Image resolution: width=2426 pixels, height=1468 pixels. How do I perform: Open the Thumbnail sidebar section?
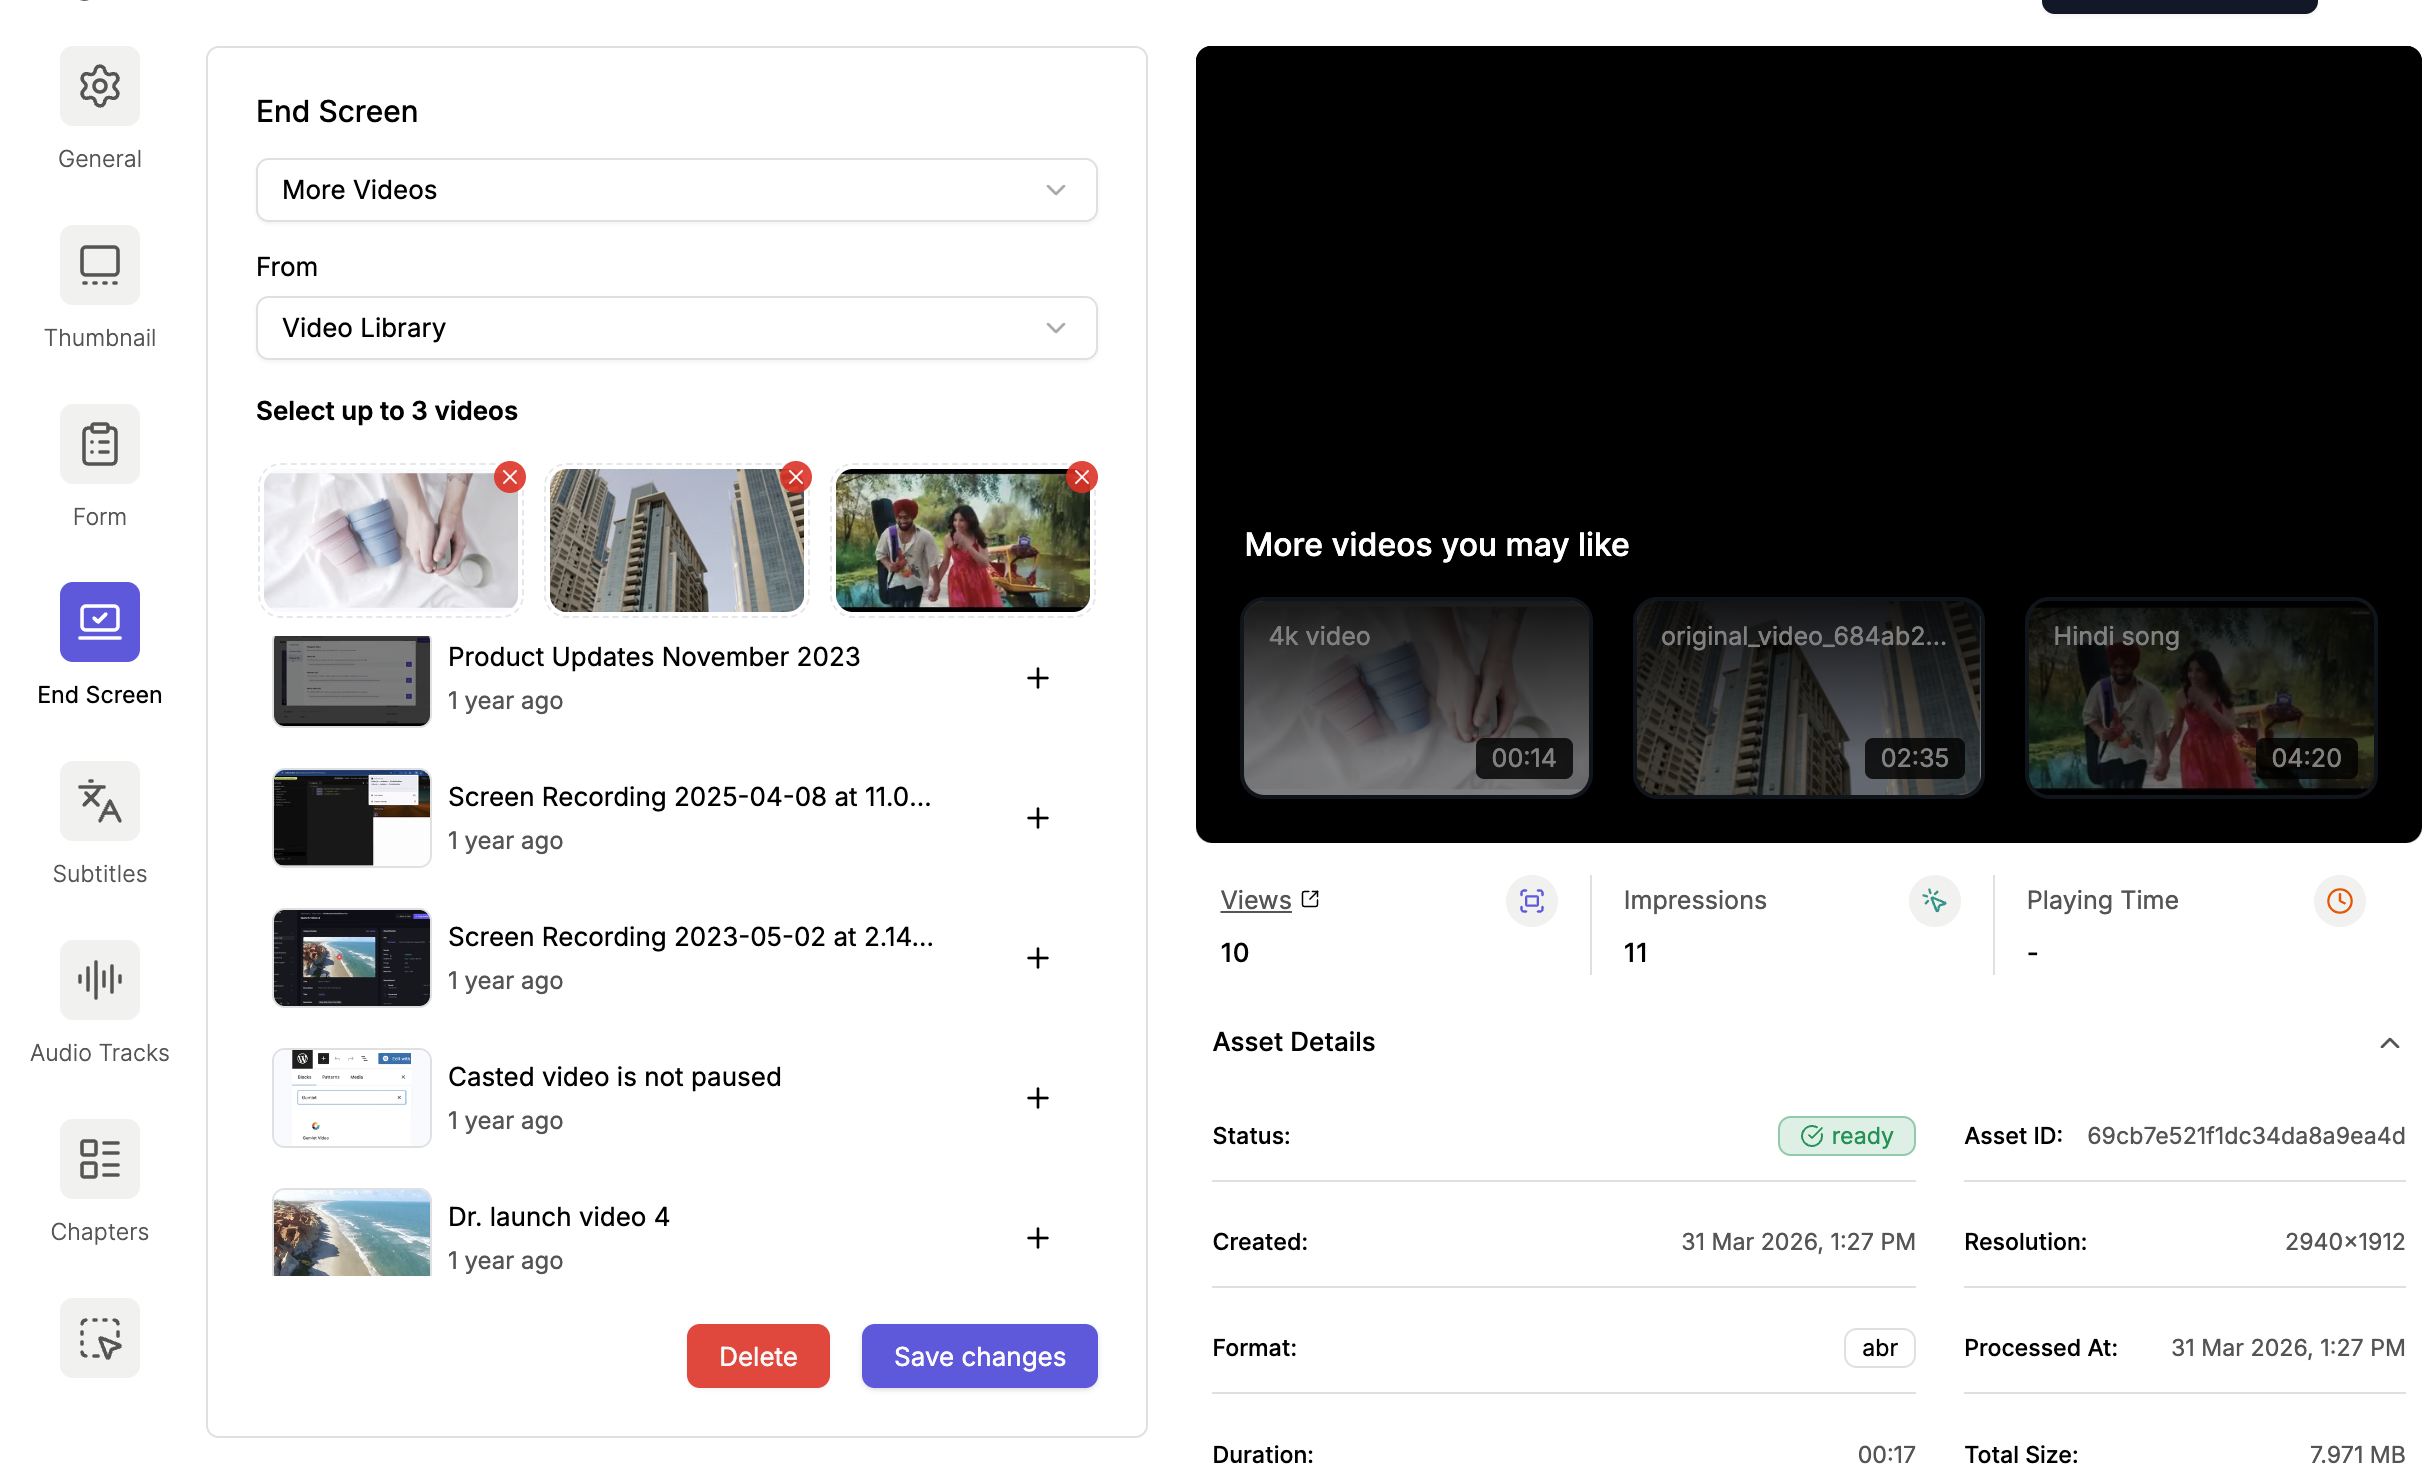point(99,266)
